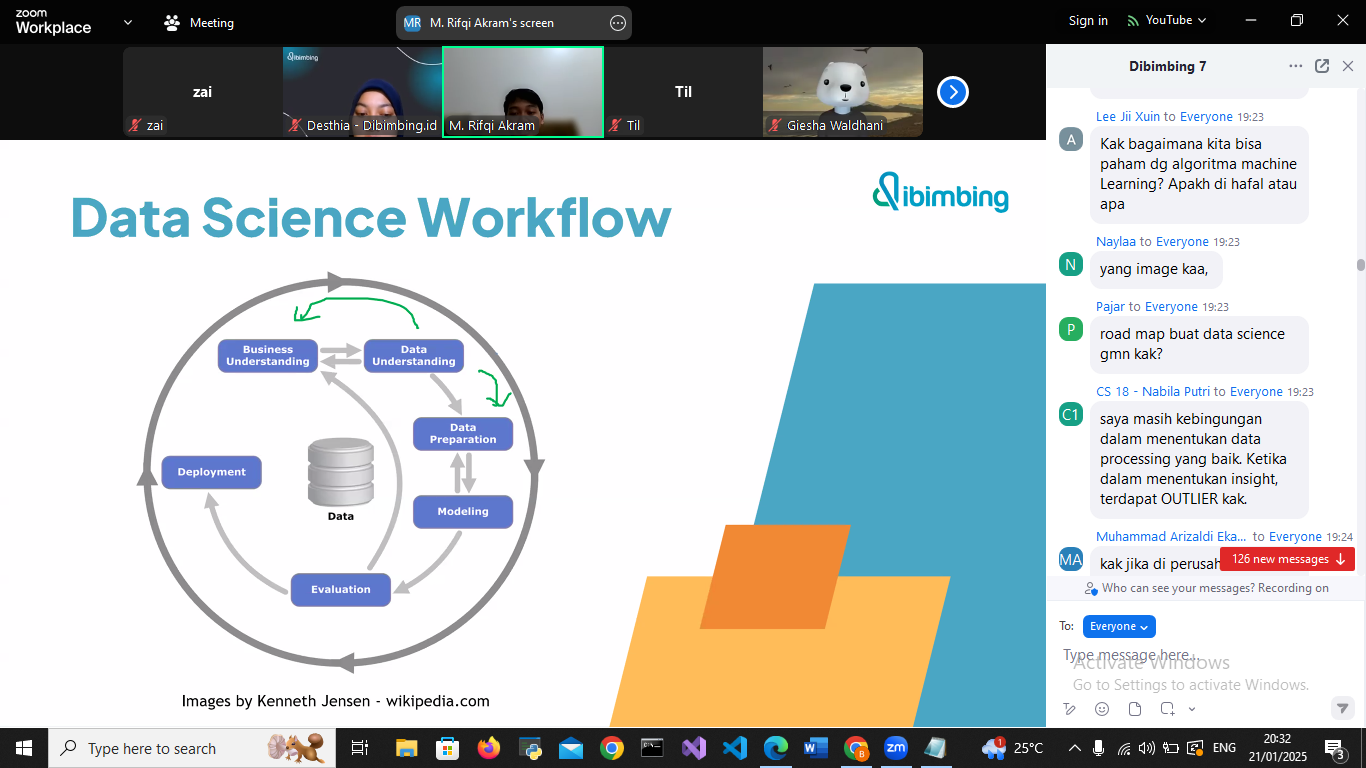Switch to the Meeting tab
1366x768 pixels.
tap(199, 22)
